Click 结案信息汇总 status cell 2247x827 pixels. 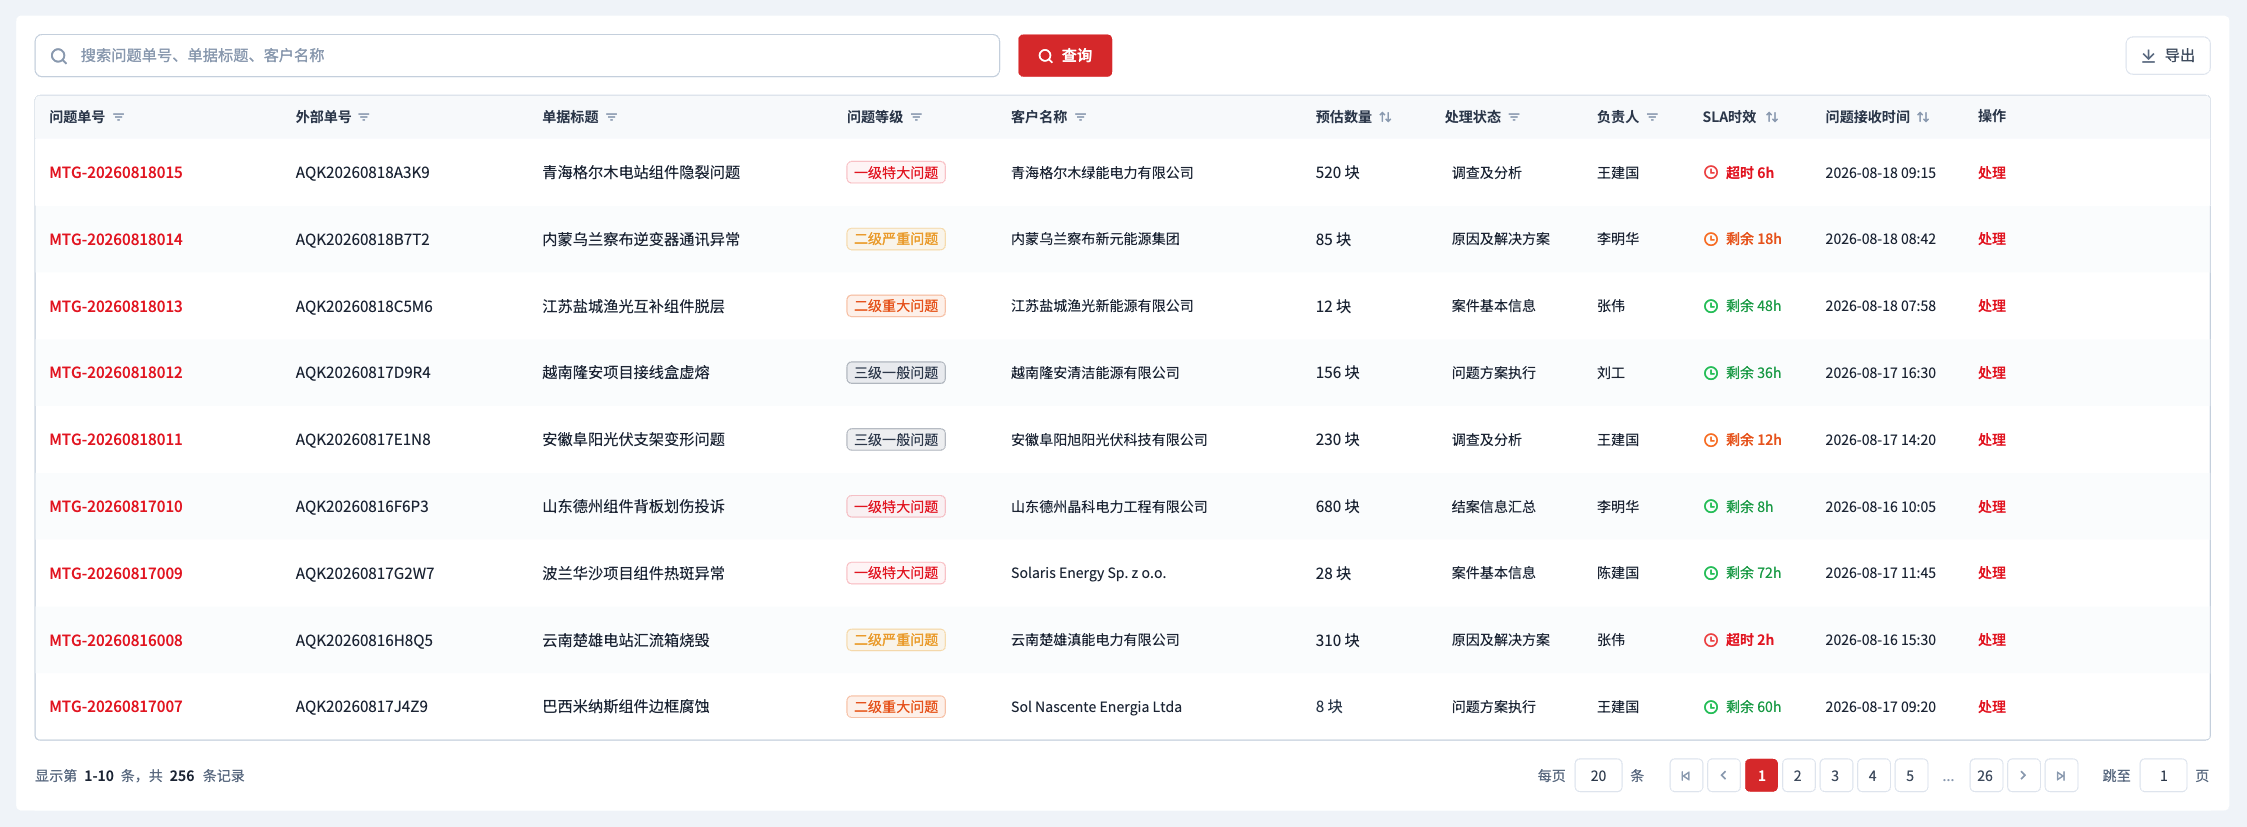pyautogui.click(x=1493, y=507)
